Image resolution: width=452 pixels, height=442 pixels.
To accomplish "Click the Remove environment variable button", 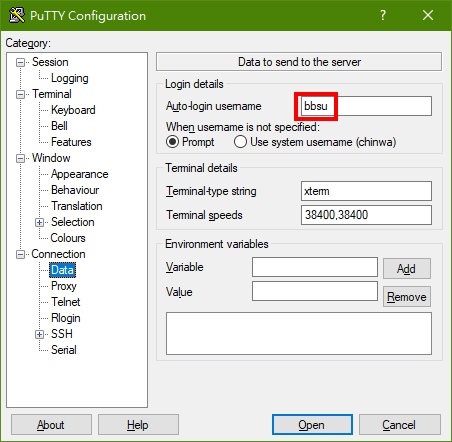I will pyautogui.click(x=407, y=296).
